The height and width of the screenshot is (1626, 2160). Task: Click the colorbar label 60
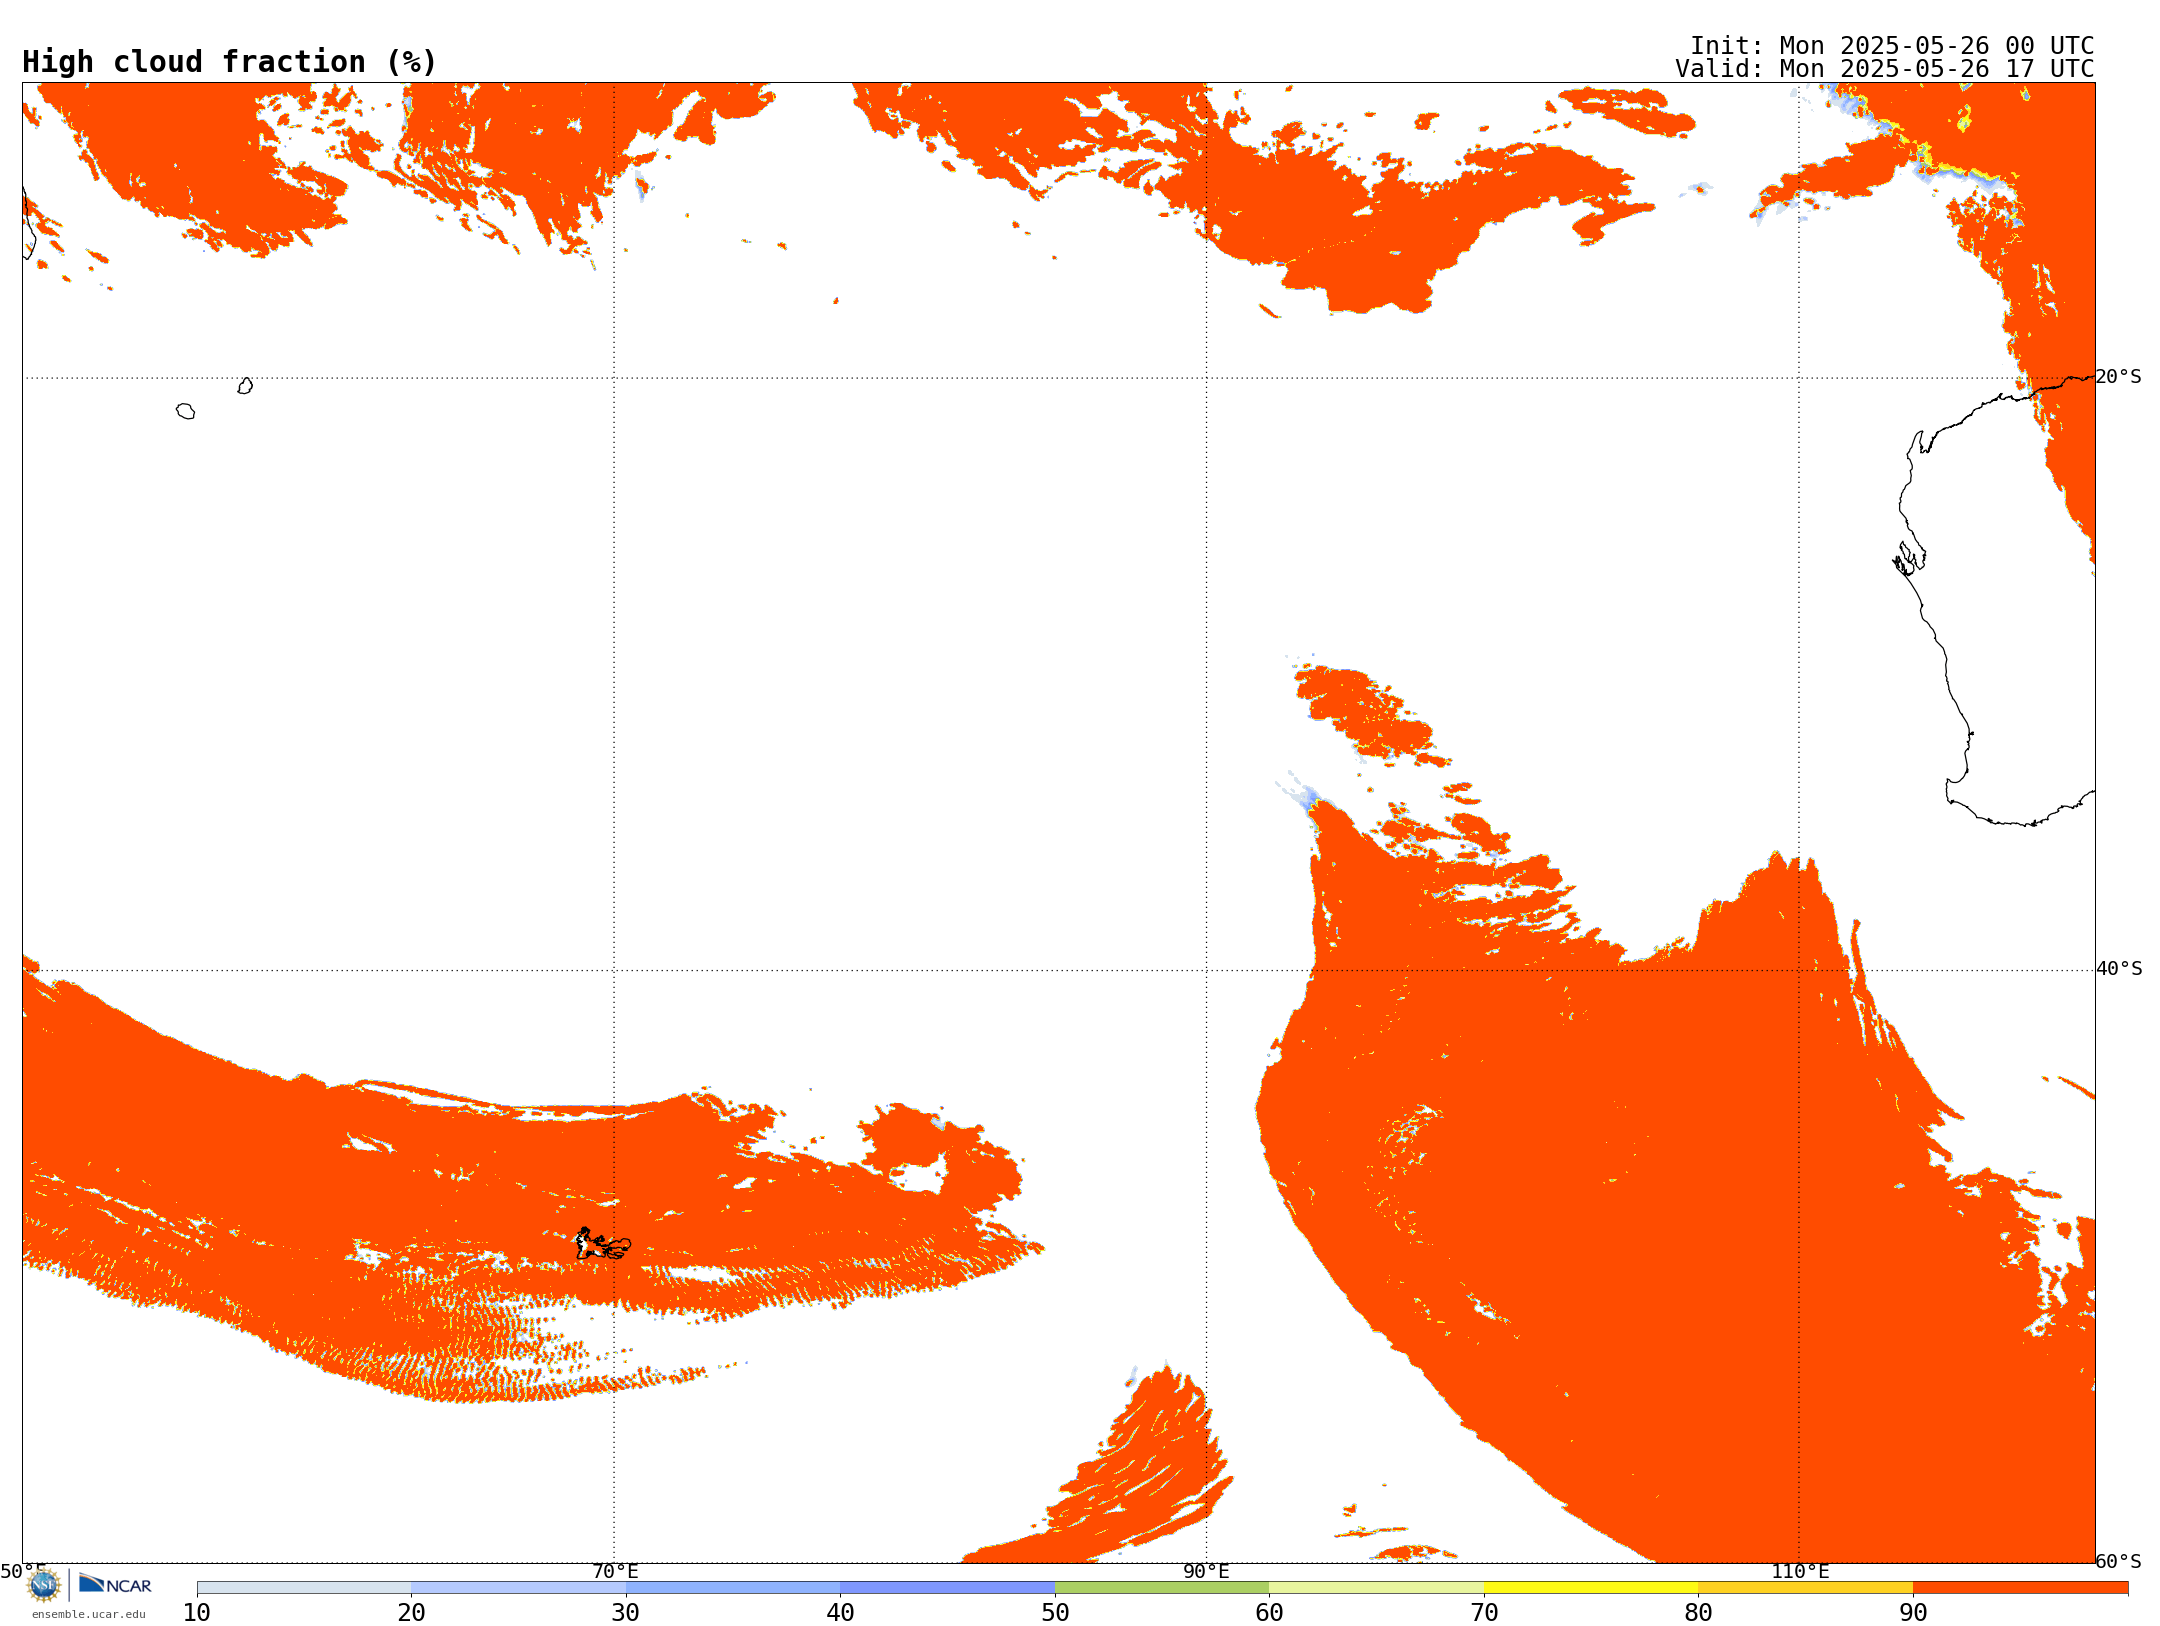pyautogui.click(x=1269, y=1613)
